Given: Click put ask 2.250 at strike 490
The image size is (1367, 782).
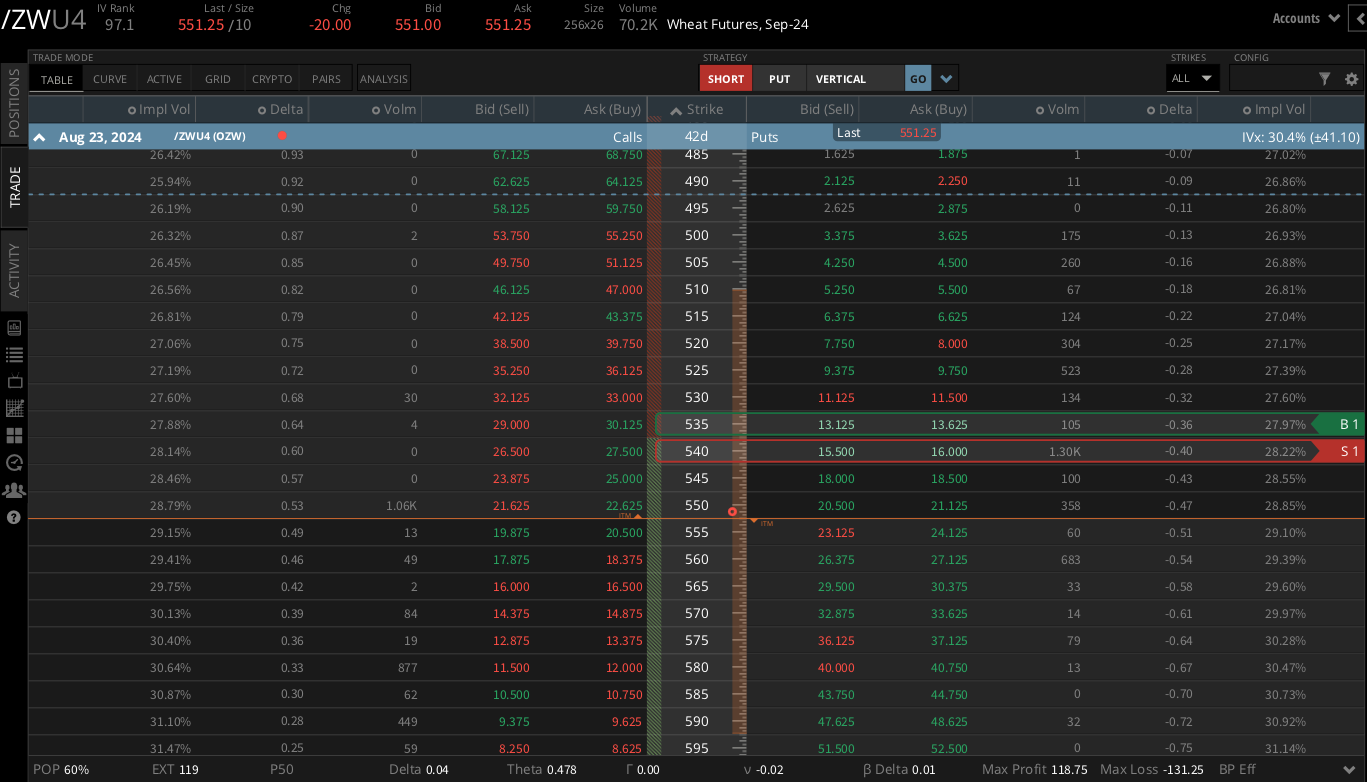Looking at the screenshot, I should [952, 181].
